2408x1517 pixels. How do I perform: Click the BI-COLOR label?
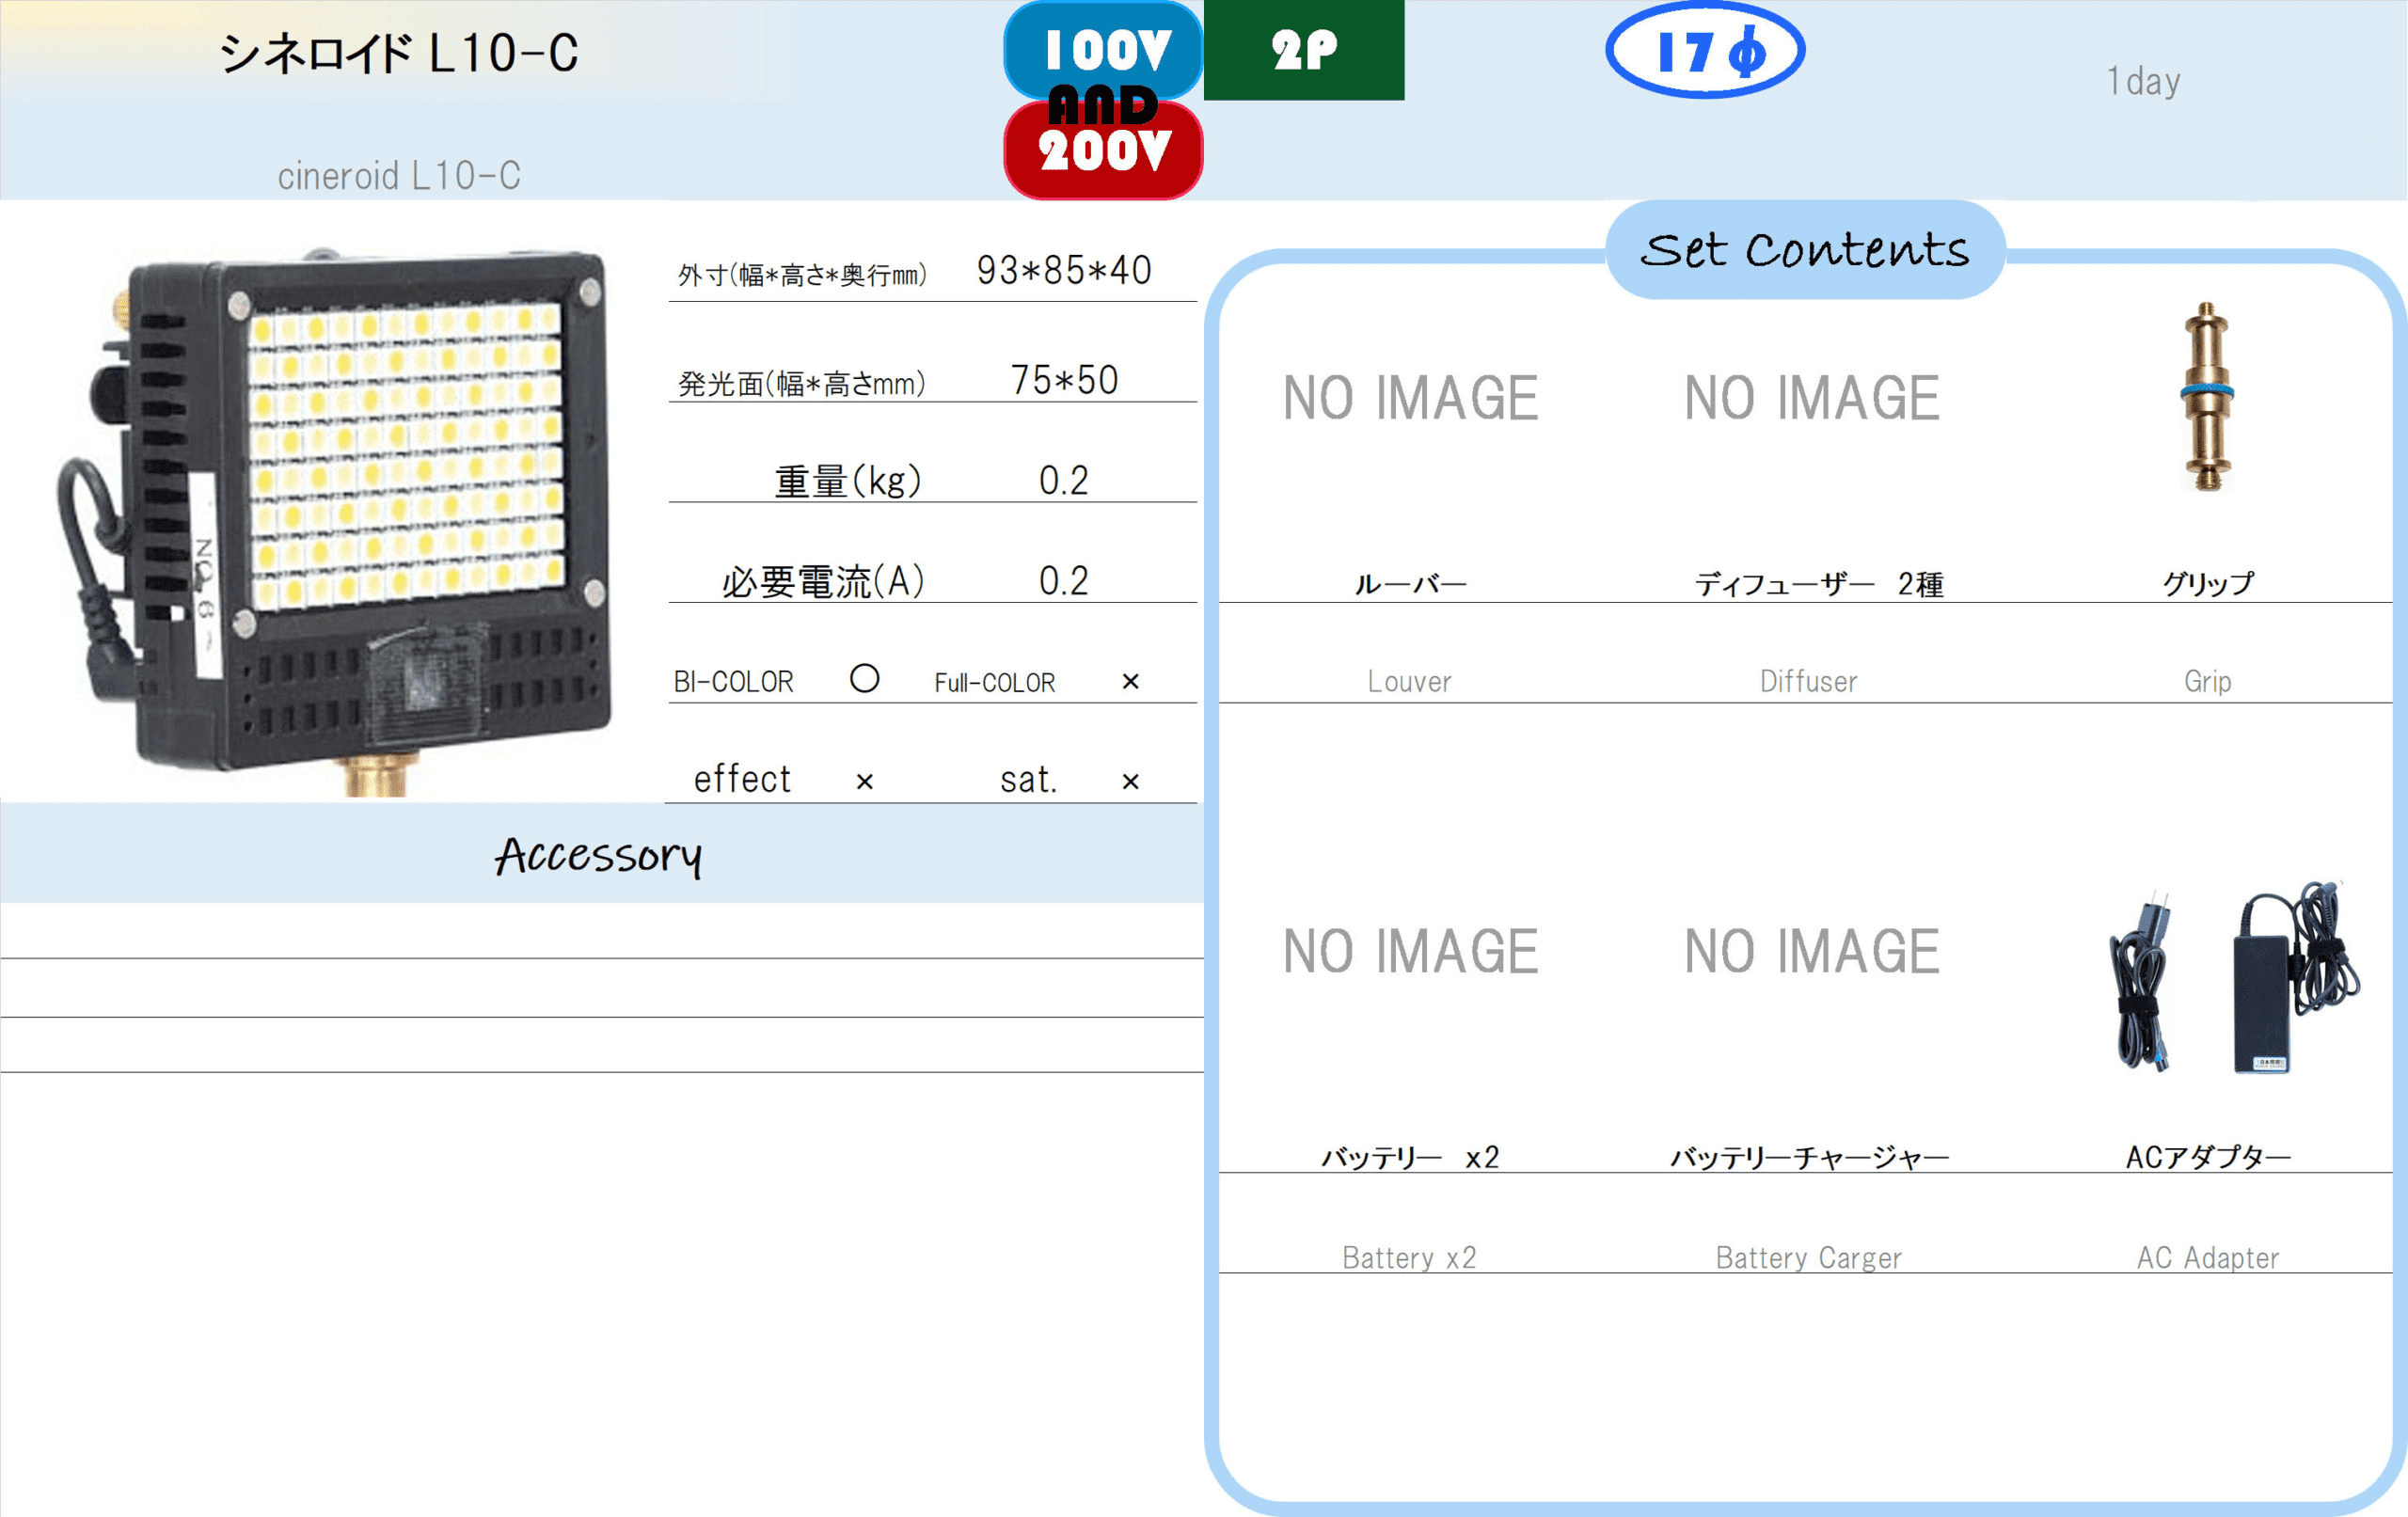[x=734, y=683]
